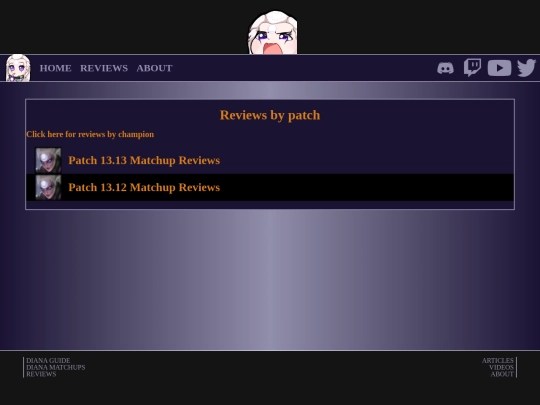Click Diana portrait beside Patch 13.13
540x405 pixels.
tap(49, 160)
